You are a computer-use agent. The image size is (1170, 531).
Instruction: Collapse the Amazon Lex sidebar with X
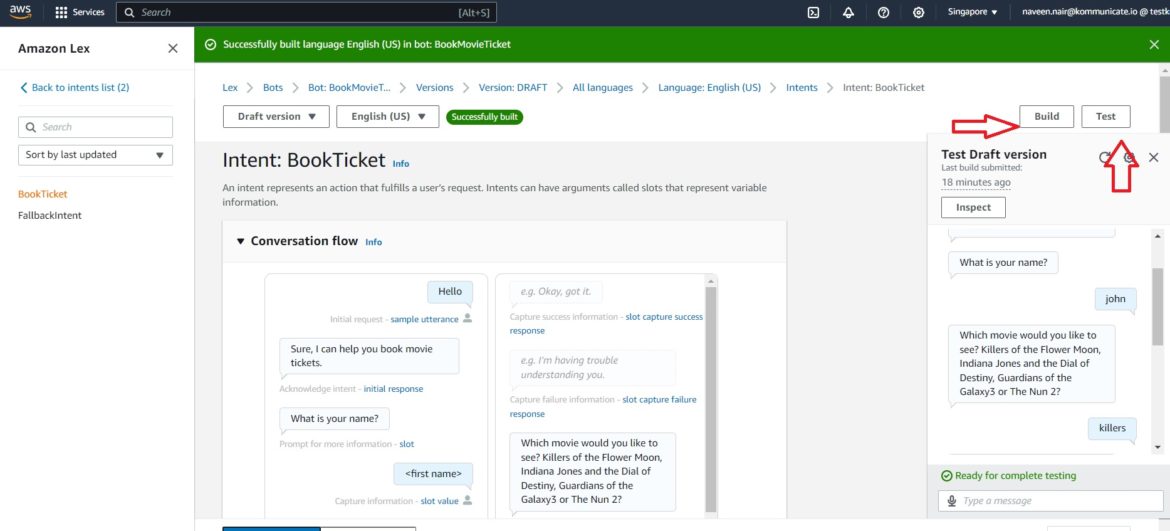172,48
